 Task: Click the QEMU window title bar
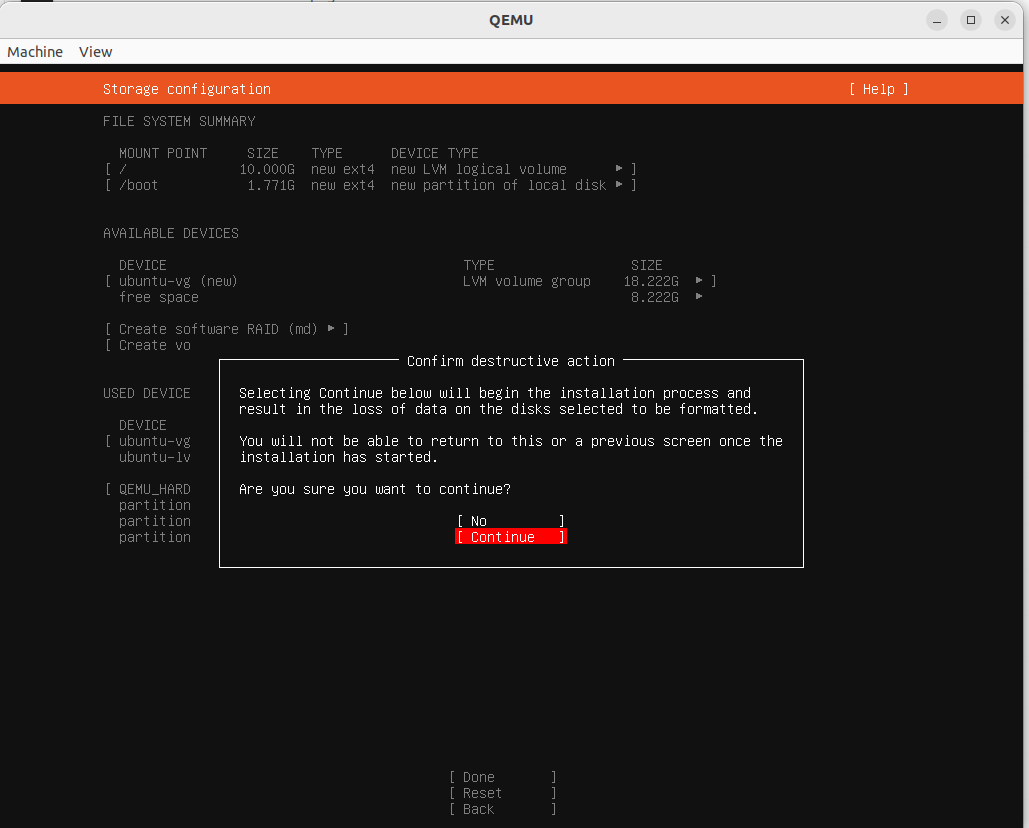(511, 20)
